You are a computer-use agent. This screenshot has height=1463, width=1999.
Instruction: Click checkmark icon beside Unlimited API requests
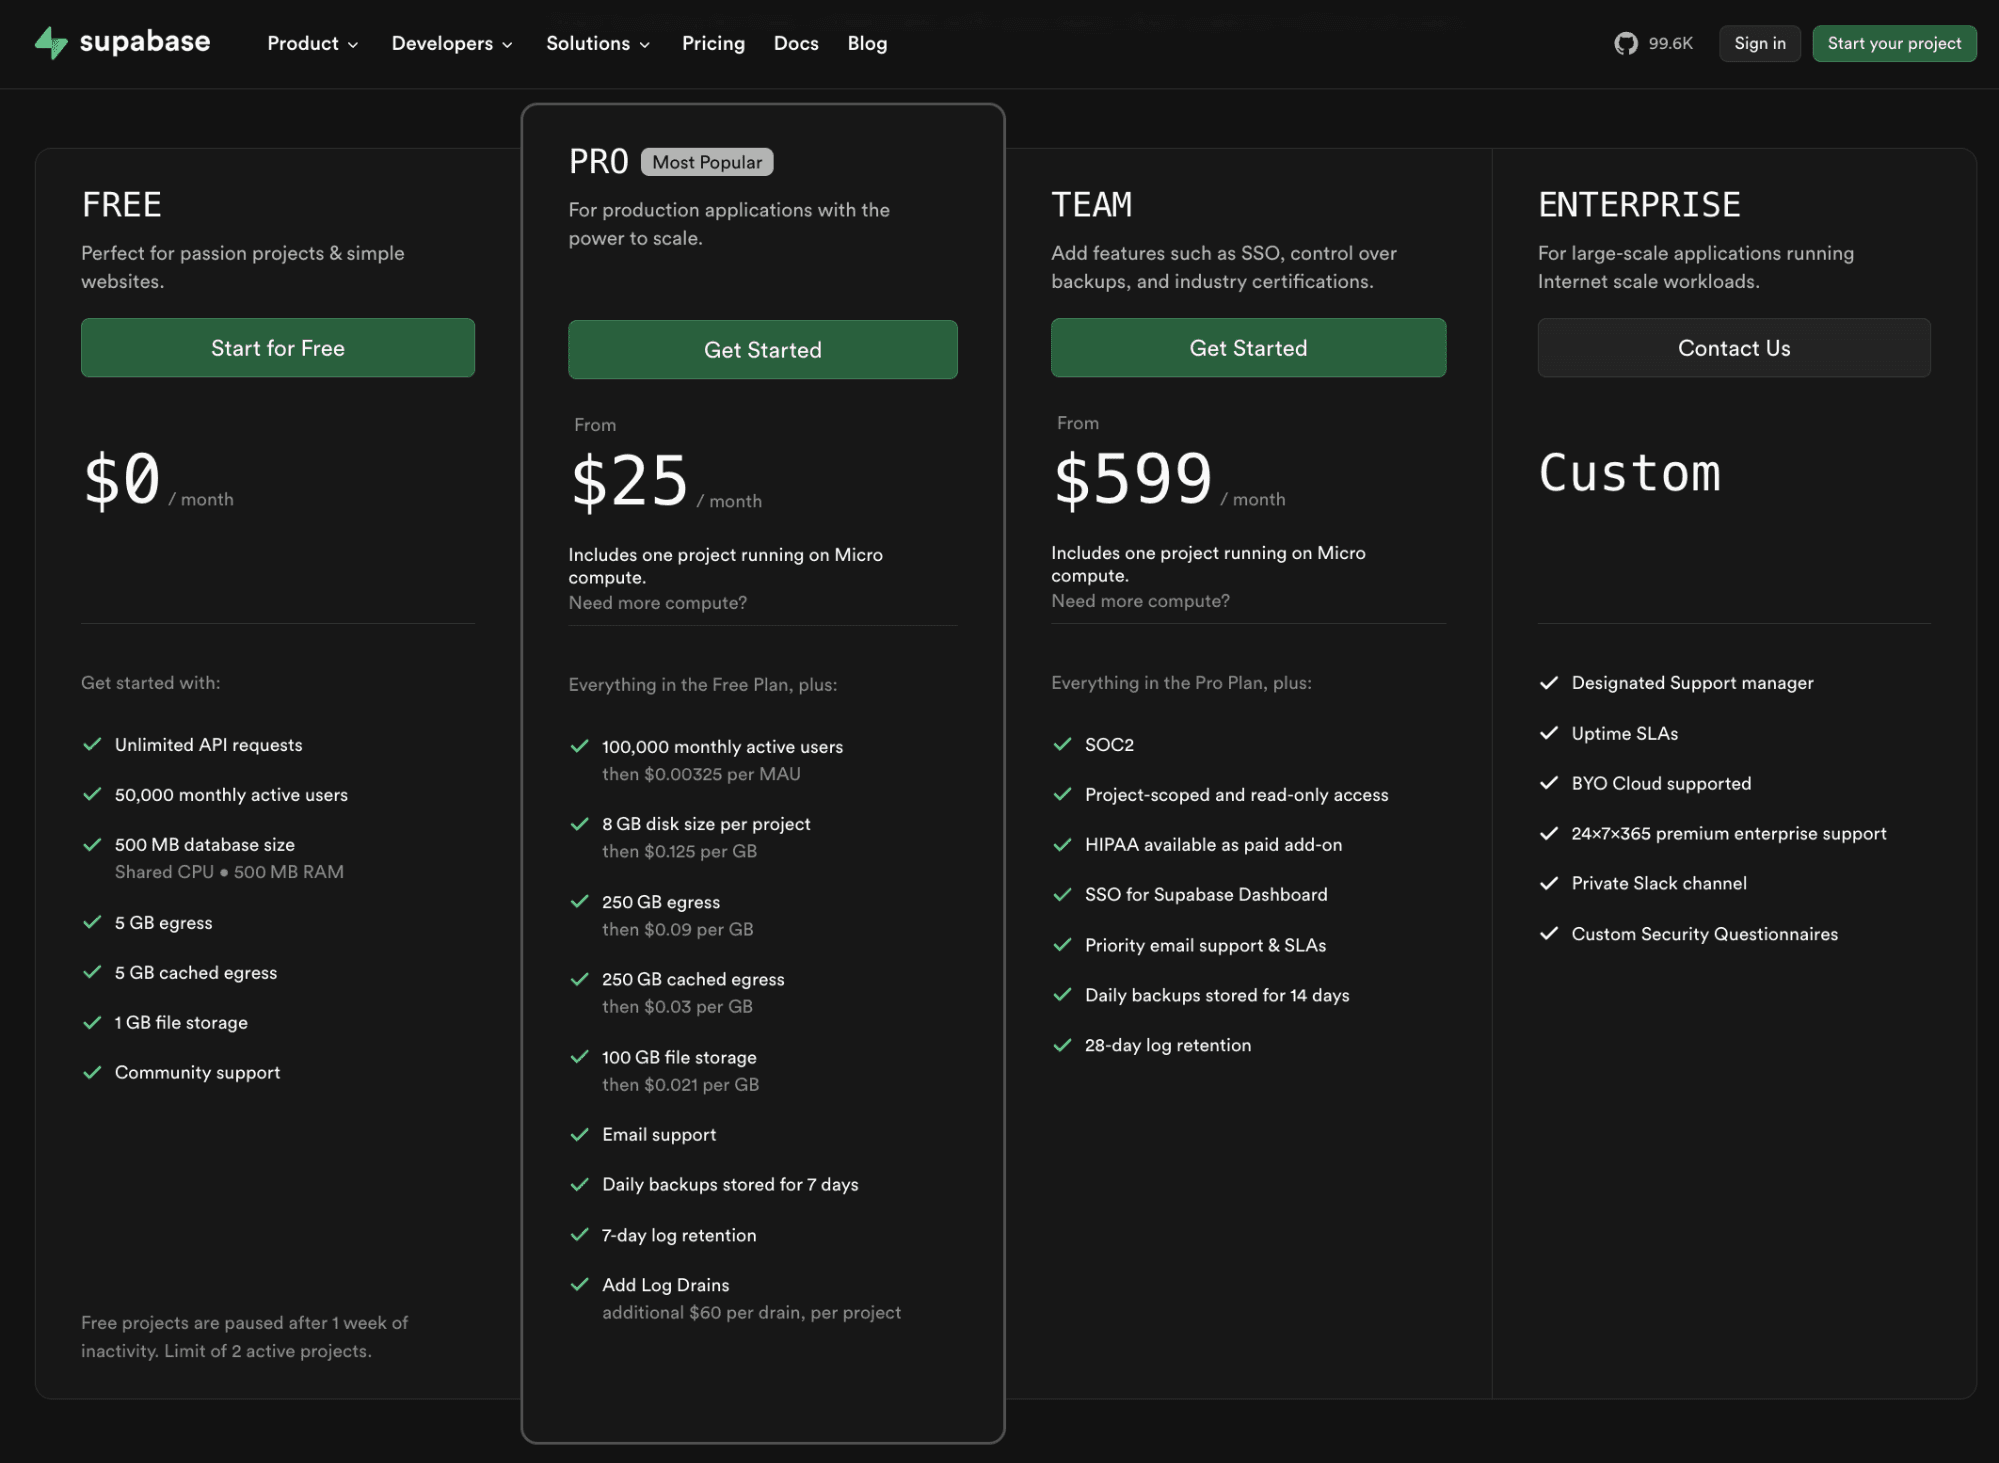point(92,744)
